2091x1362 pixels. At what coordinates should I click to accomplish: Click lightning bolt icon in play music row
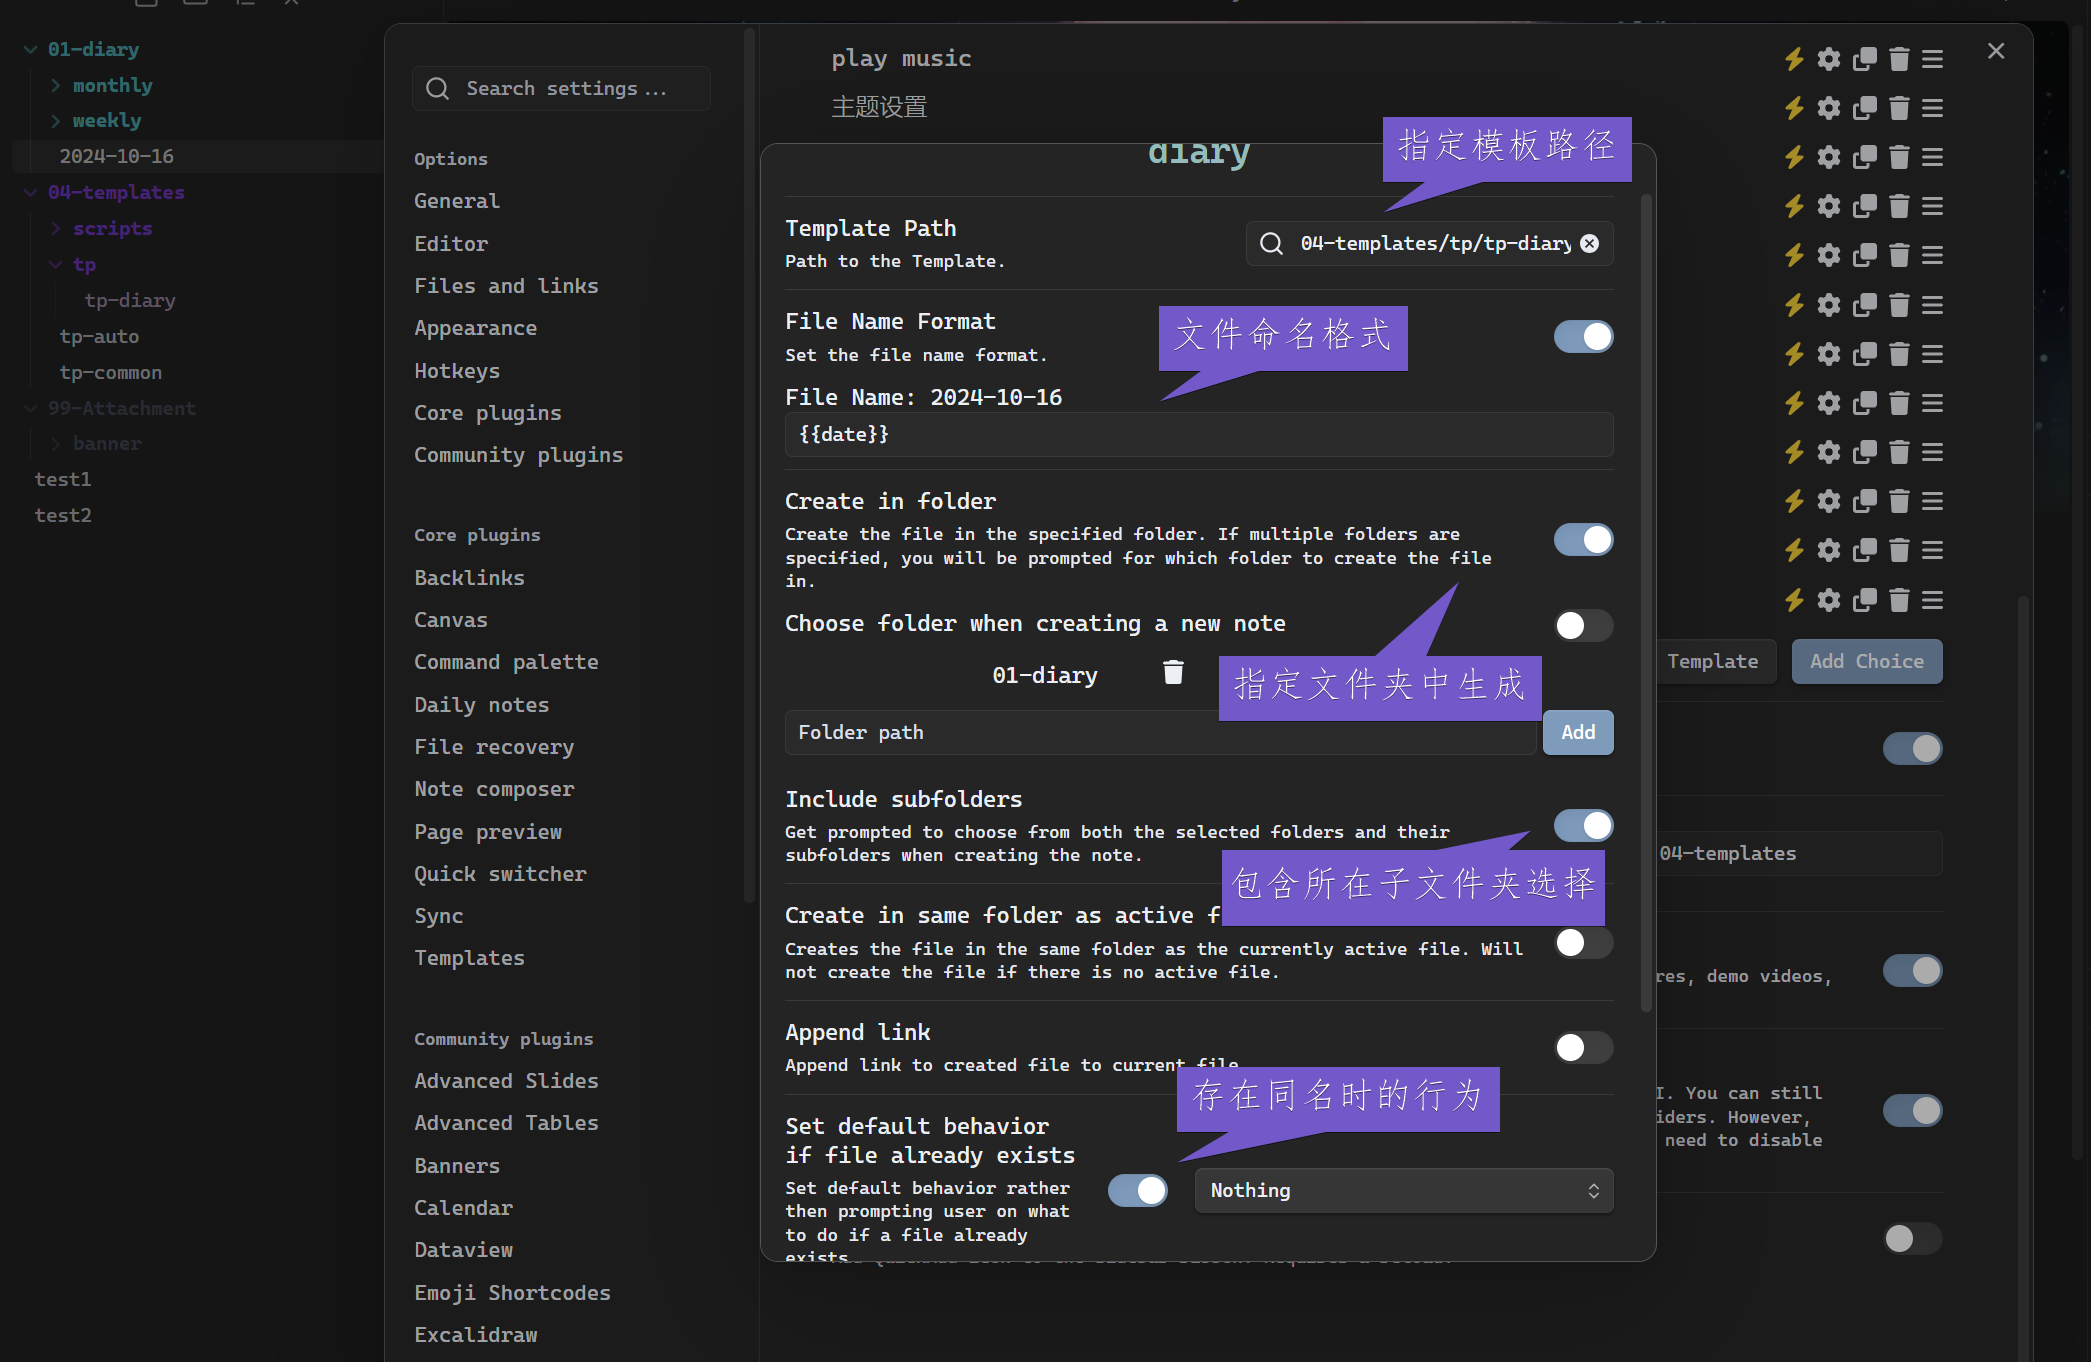(x=1794, y=59)
